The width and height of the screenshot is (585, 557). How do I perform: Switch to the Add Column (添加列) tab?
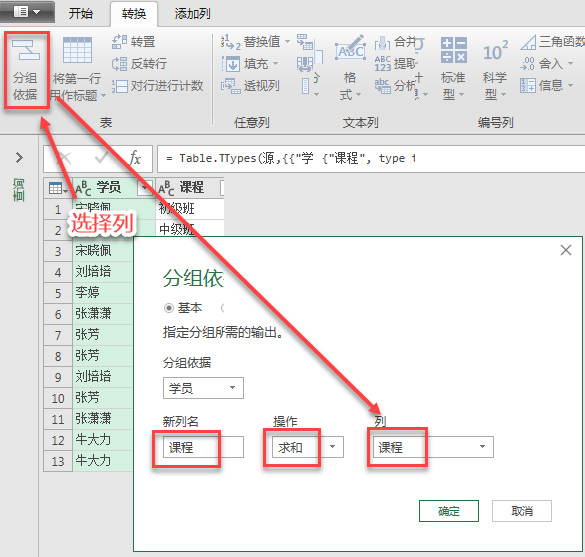tap(192, 14)
